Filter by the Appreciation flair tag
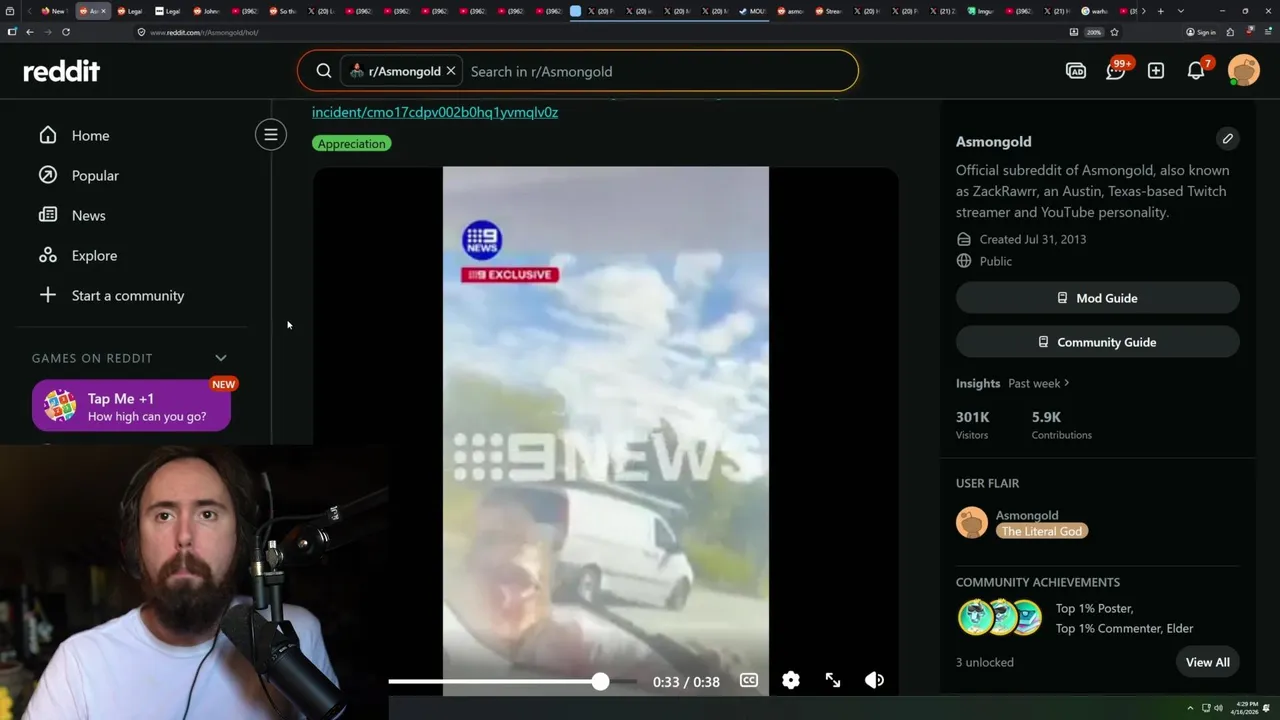Viewport: 1280px width, 720px height. pyautogui.click(x=351, y=143)
